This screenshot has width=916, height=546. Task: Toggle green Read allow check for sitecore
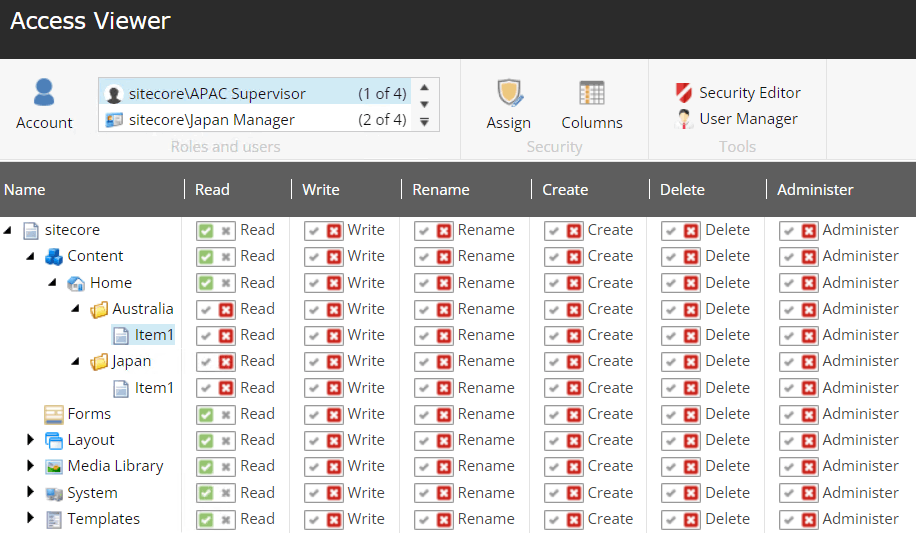point(206,231)
